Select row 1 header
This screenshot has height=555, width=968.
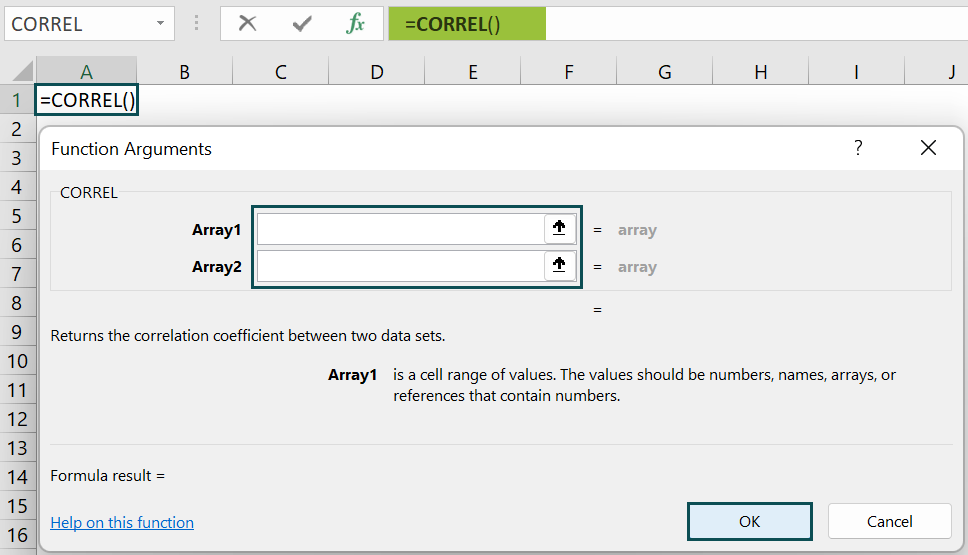[x=17, y=100]
